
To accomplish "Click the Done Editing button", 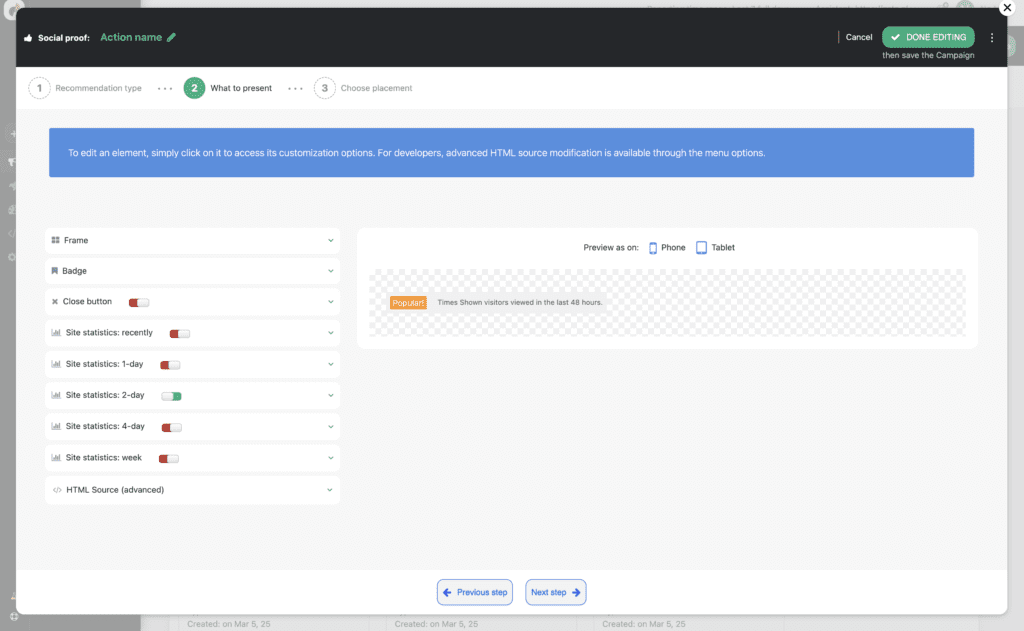I will click(927, 37).
